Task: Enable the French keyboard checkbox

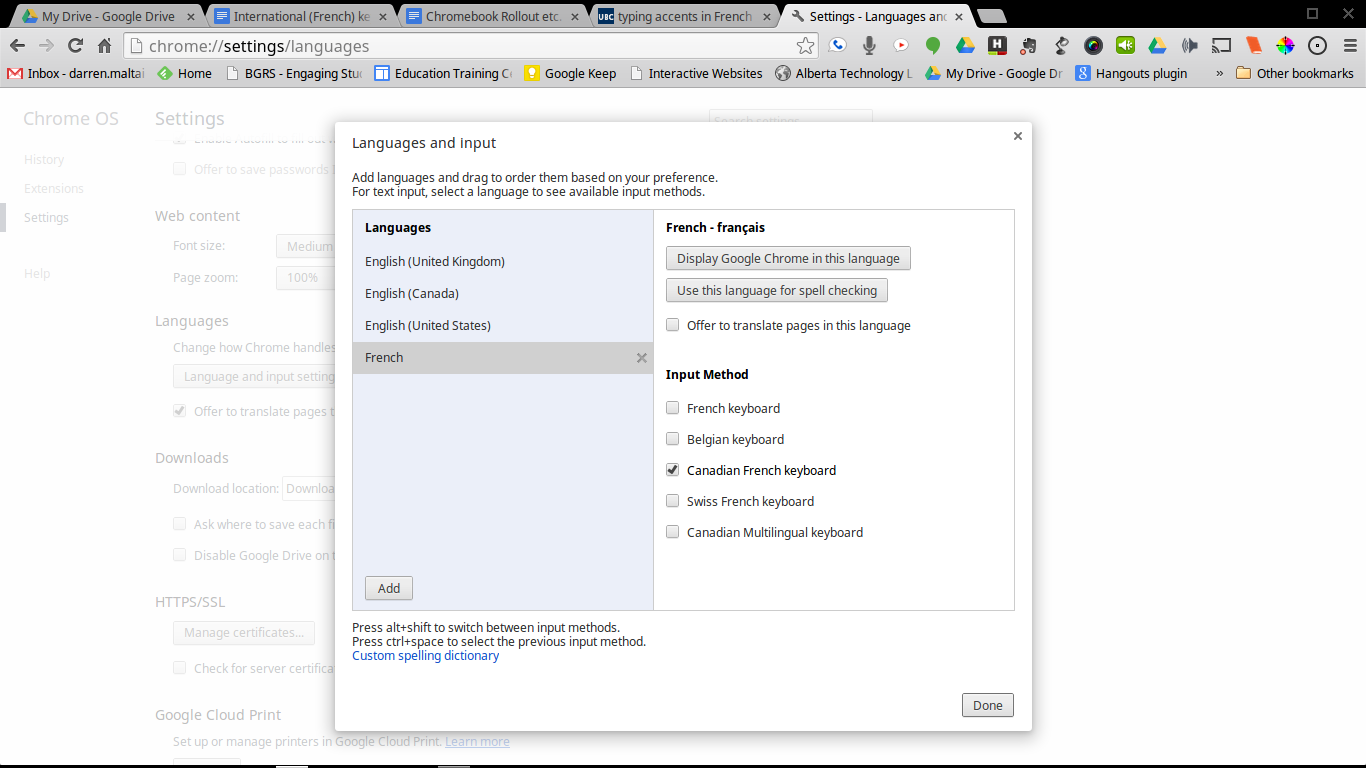Action: pyautogui.click(x=673, y=408)
